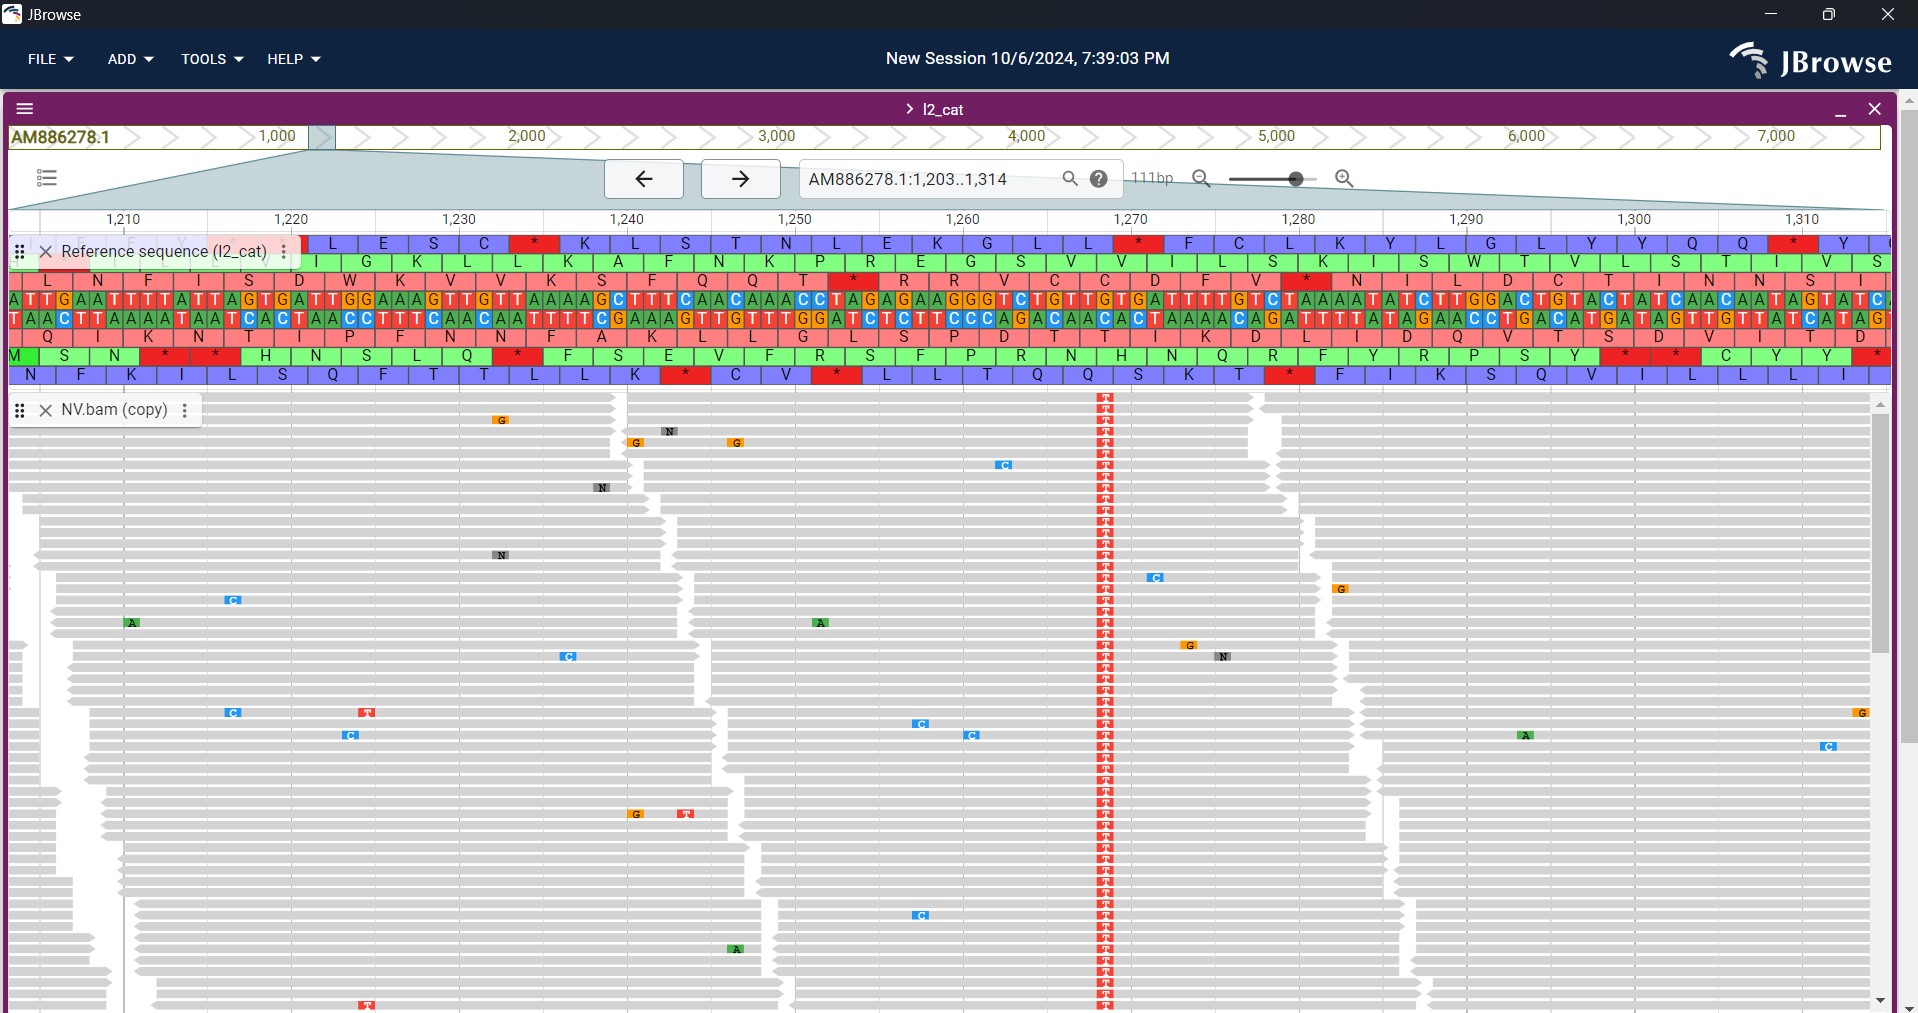Click the location input field AM886278.1:1,203..1,314
Viewport: 1918px width, 1013px height.
925,180
